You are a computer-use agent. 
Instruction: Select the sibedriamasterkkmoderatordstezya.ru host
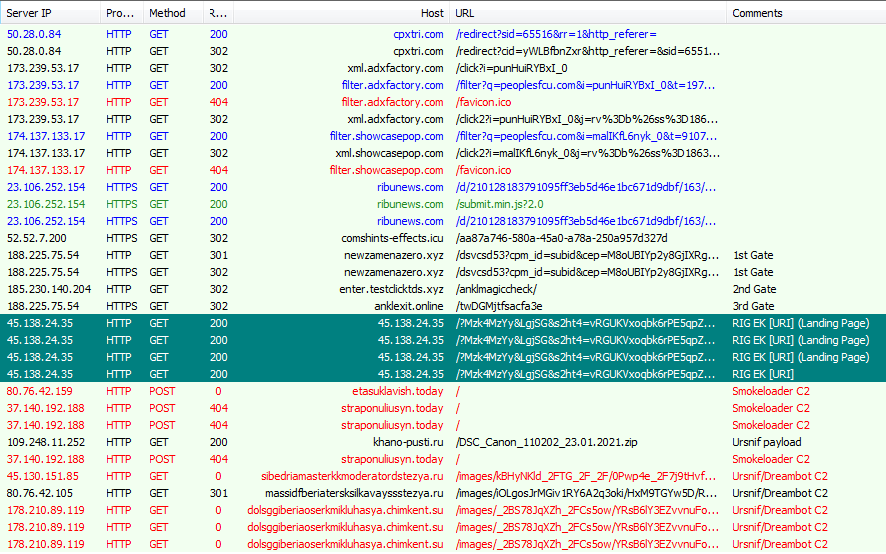tap(352, 476)
